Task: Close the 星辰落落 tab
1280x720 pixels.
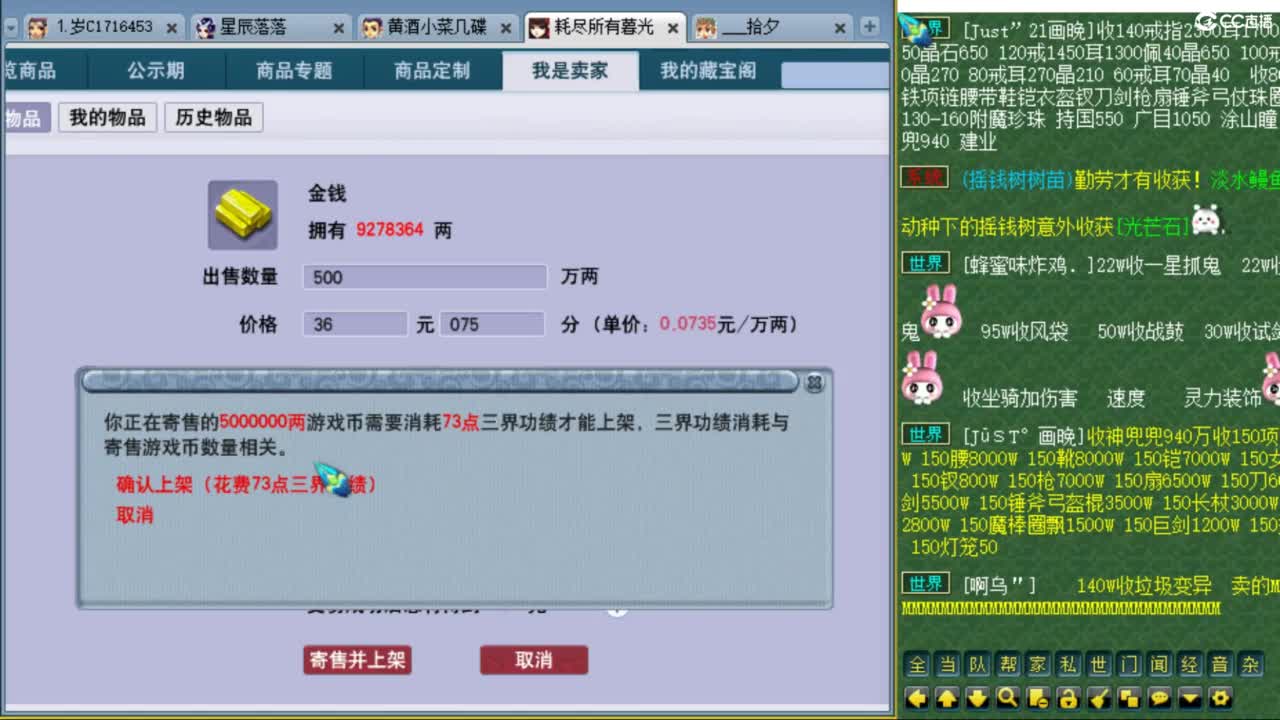Action: pos(338,28)
